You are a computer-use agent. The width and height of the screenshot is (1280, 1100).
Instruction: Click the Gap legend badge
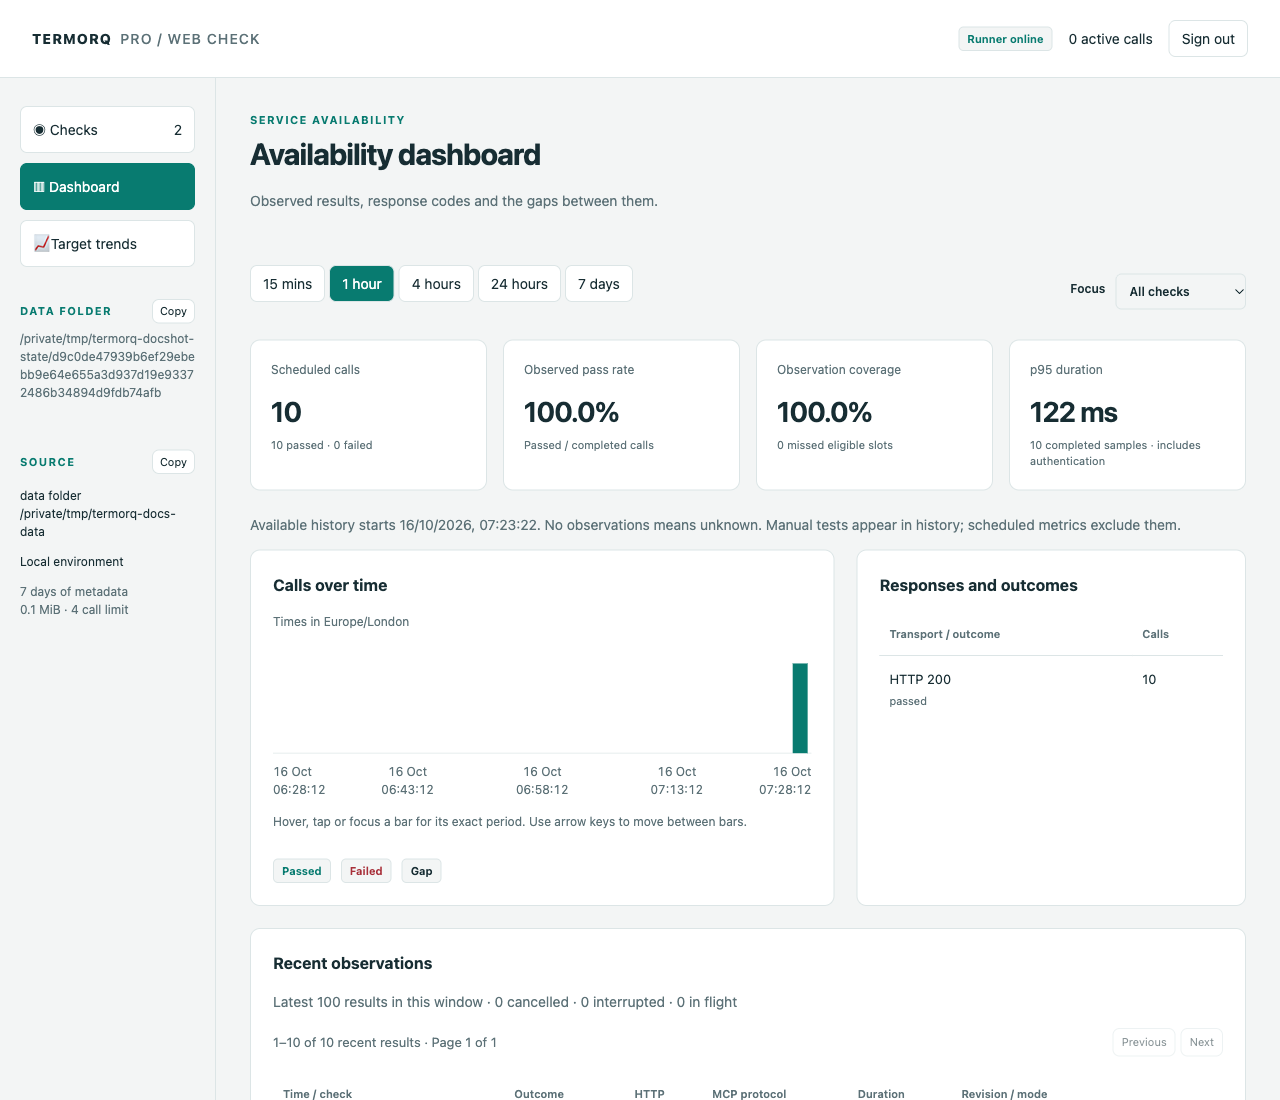(422, 871)
